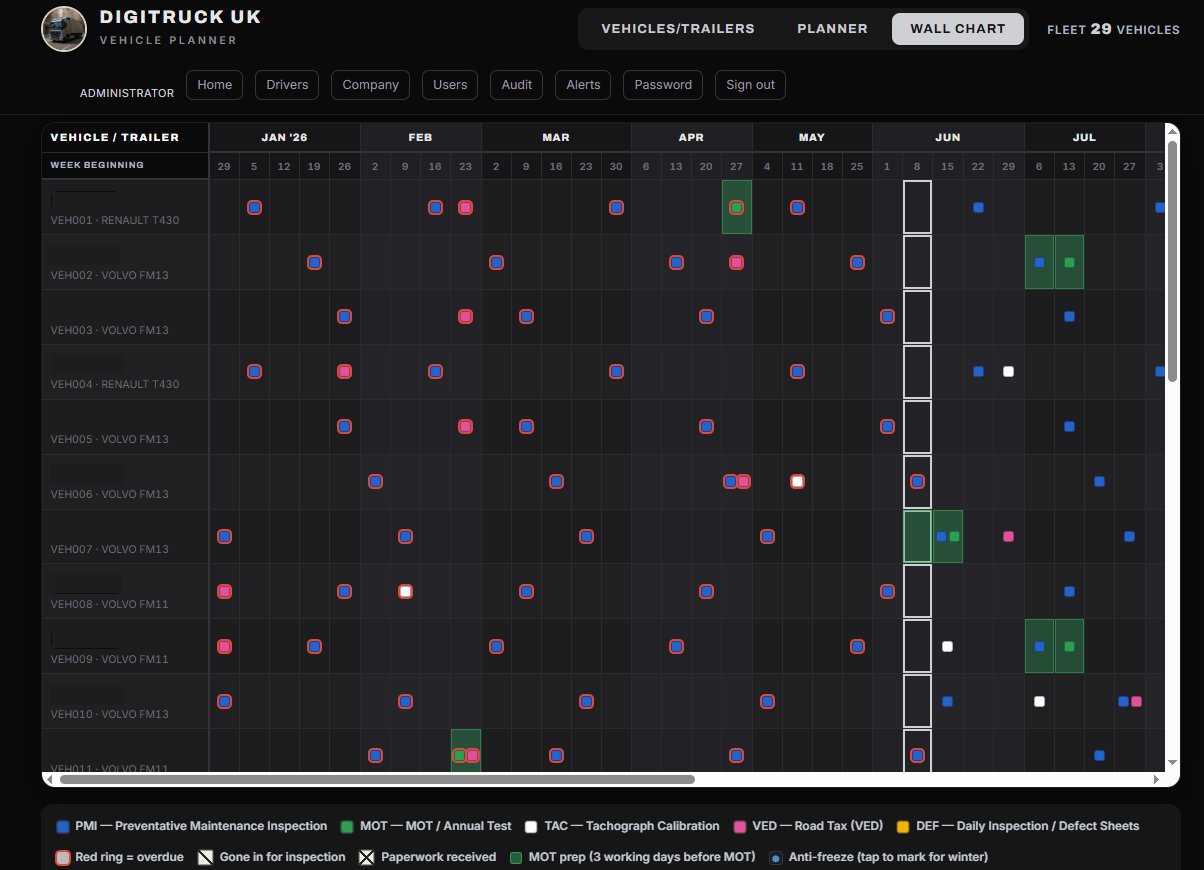Click the 'Paperwork received' legend icon
Screen dimensions: 1204x870
click(367, 857)
